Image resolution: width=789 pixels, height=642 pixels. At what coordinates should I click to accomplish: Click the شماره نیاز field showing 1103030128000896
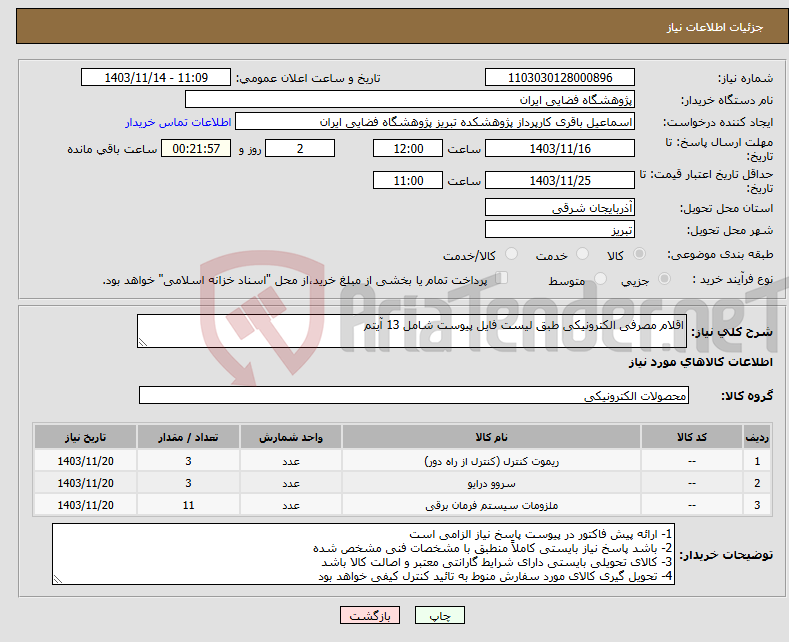559,78
